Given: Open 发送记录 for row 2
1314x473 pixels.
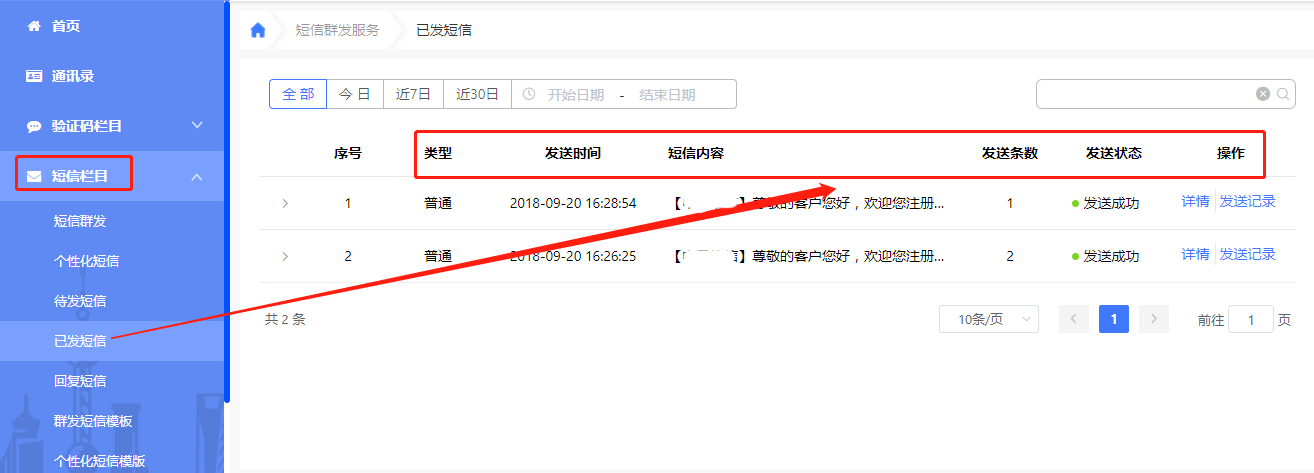Looking at the screenshot, I should pos(1247,254).
